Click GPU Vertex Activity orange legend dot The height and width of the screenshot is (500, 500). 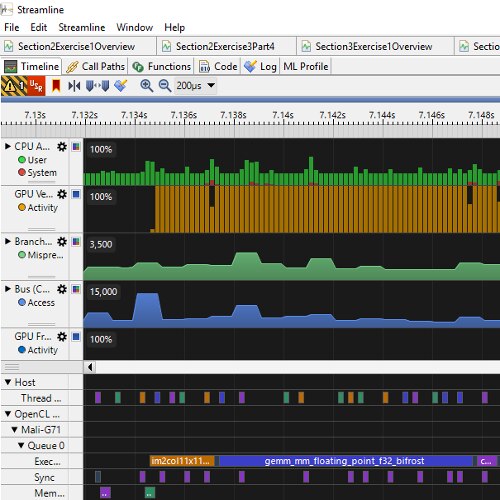22,207
